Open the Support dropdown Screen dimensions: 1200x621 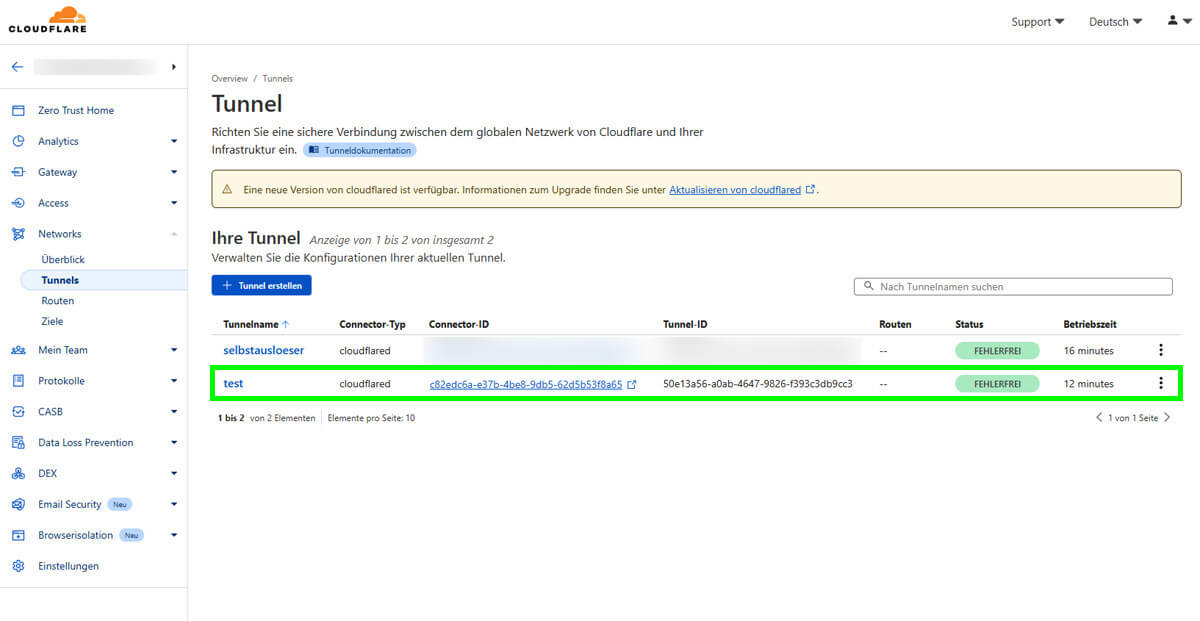pos(1038,22)
